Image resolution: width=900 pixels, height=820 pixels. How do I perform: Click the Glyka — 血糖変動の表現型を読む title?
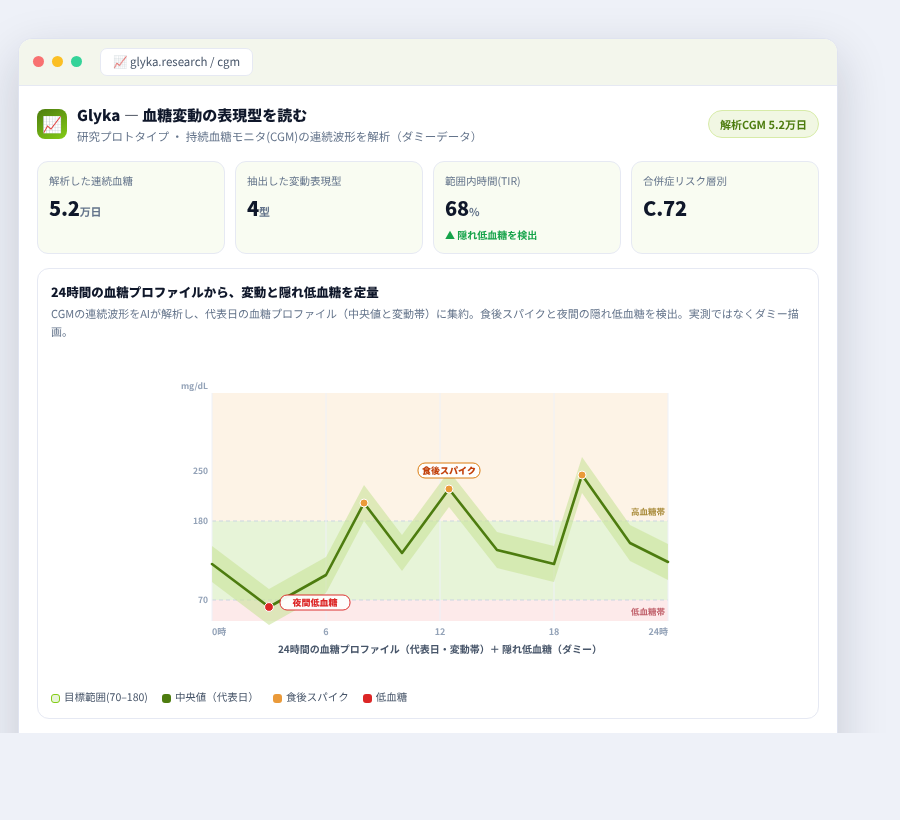(x=192, y=115)
